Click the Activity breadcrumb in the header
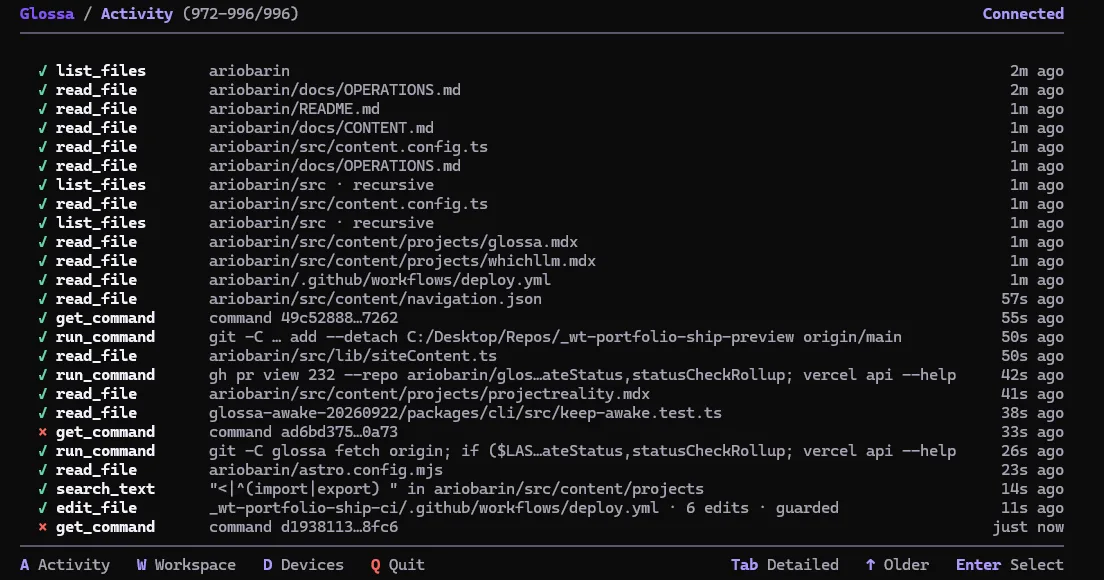Screen dimensions: 1104x580 coord(137,13)
